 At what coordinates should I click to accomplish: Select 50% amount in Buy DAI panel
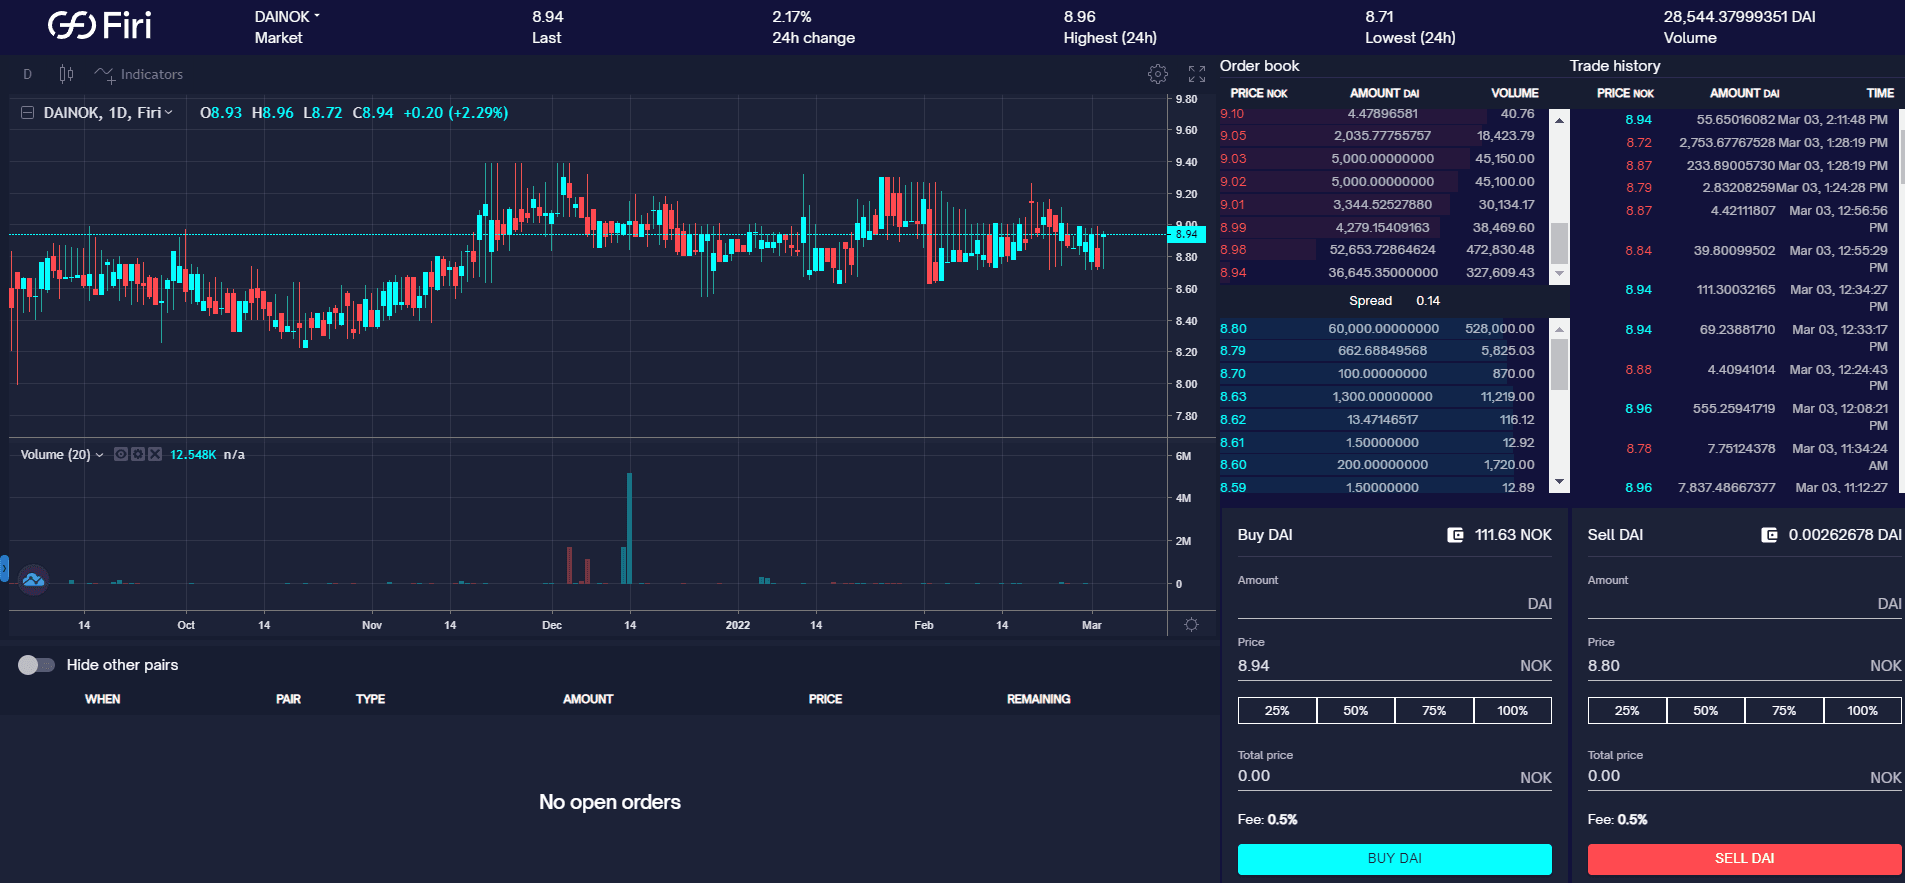(x=1355, y=711)
